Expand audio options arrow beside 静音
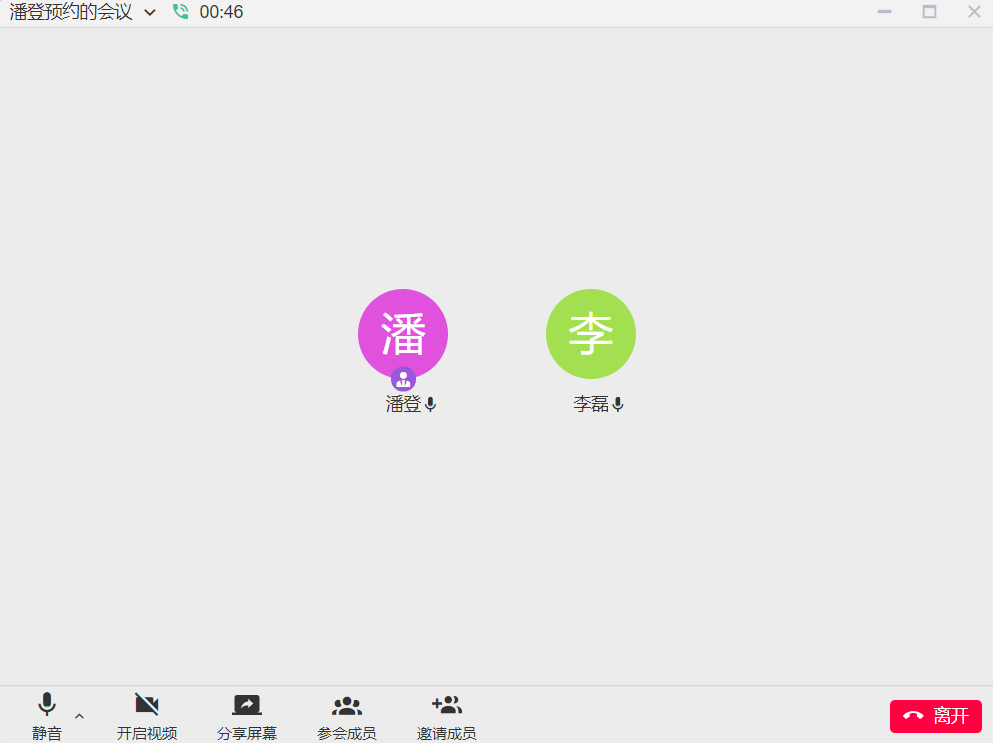 click(80, 716)
